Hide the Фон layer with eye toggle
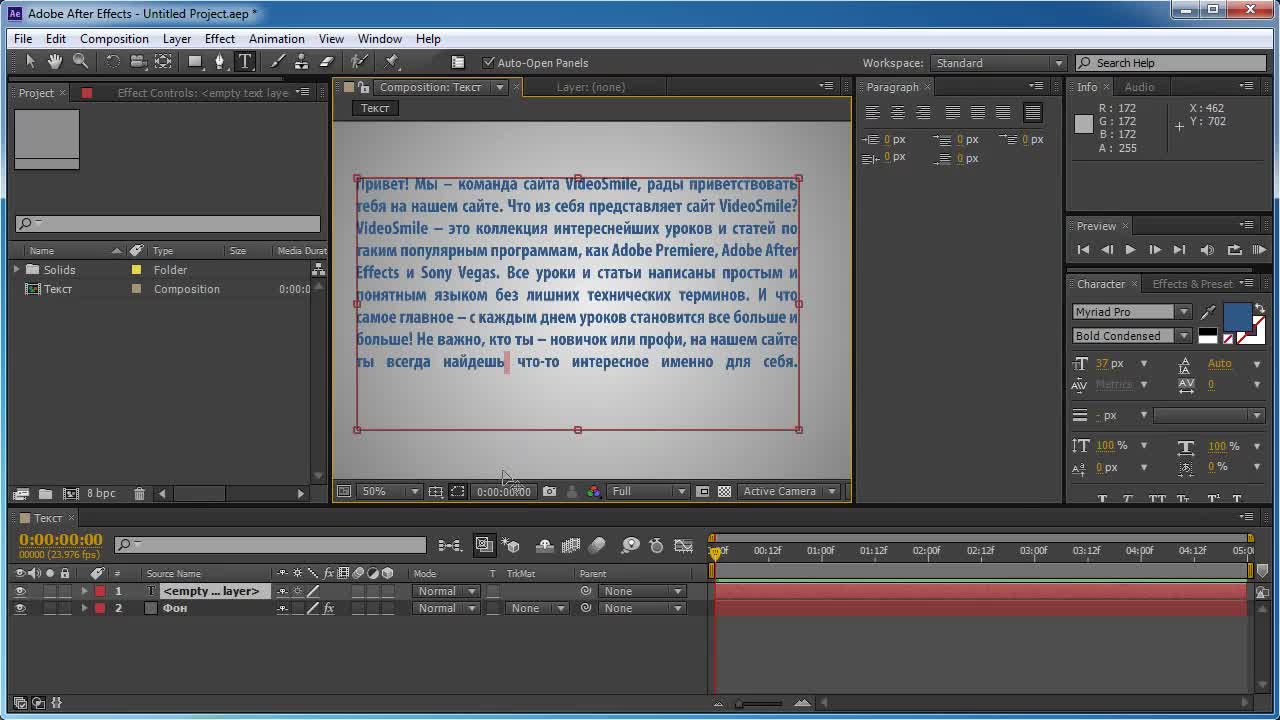 20,608
